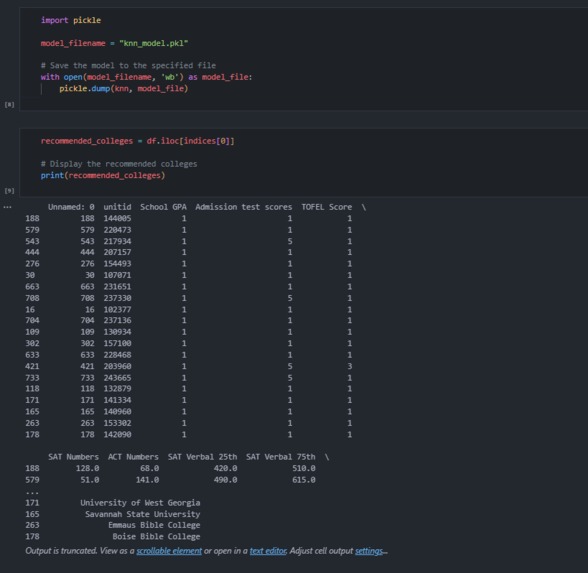Image resolution: width=588 pixels, height=573 pixels.
Task: Click SAT Numbers value 128.0
Action: tap(87, 468)
